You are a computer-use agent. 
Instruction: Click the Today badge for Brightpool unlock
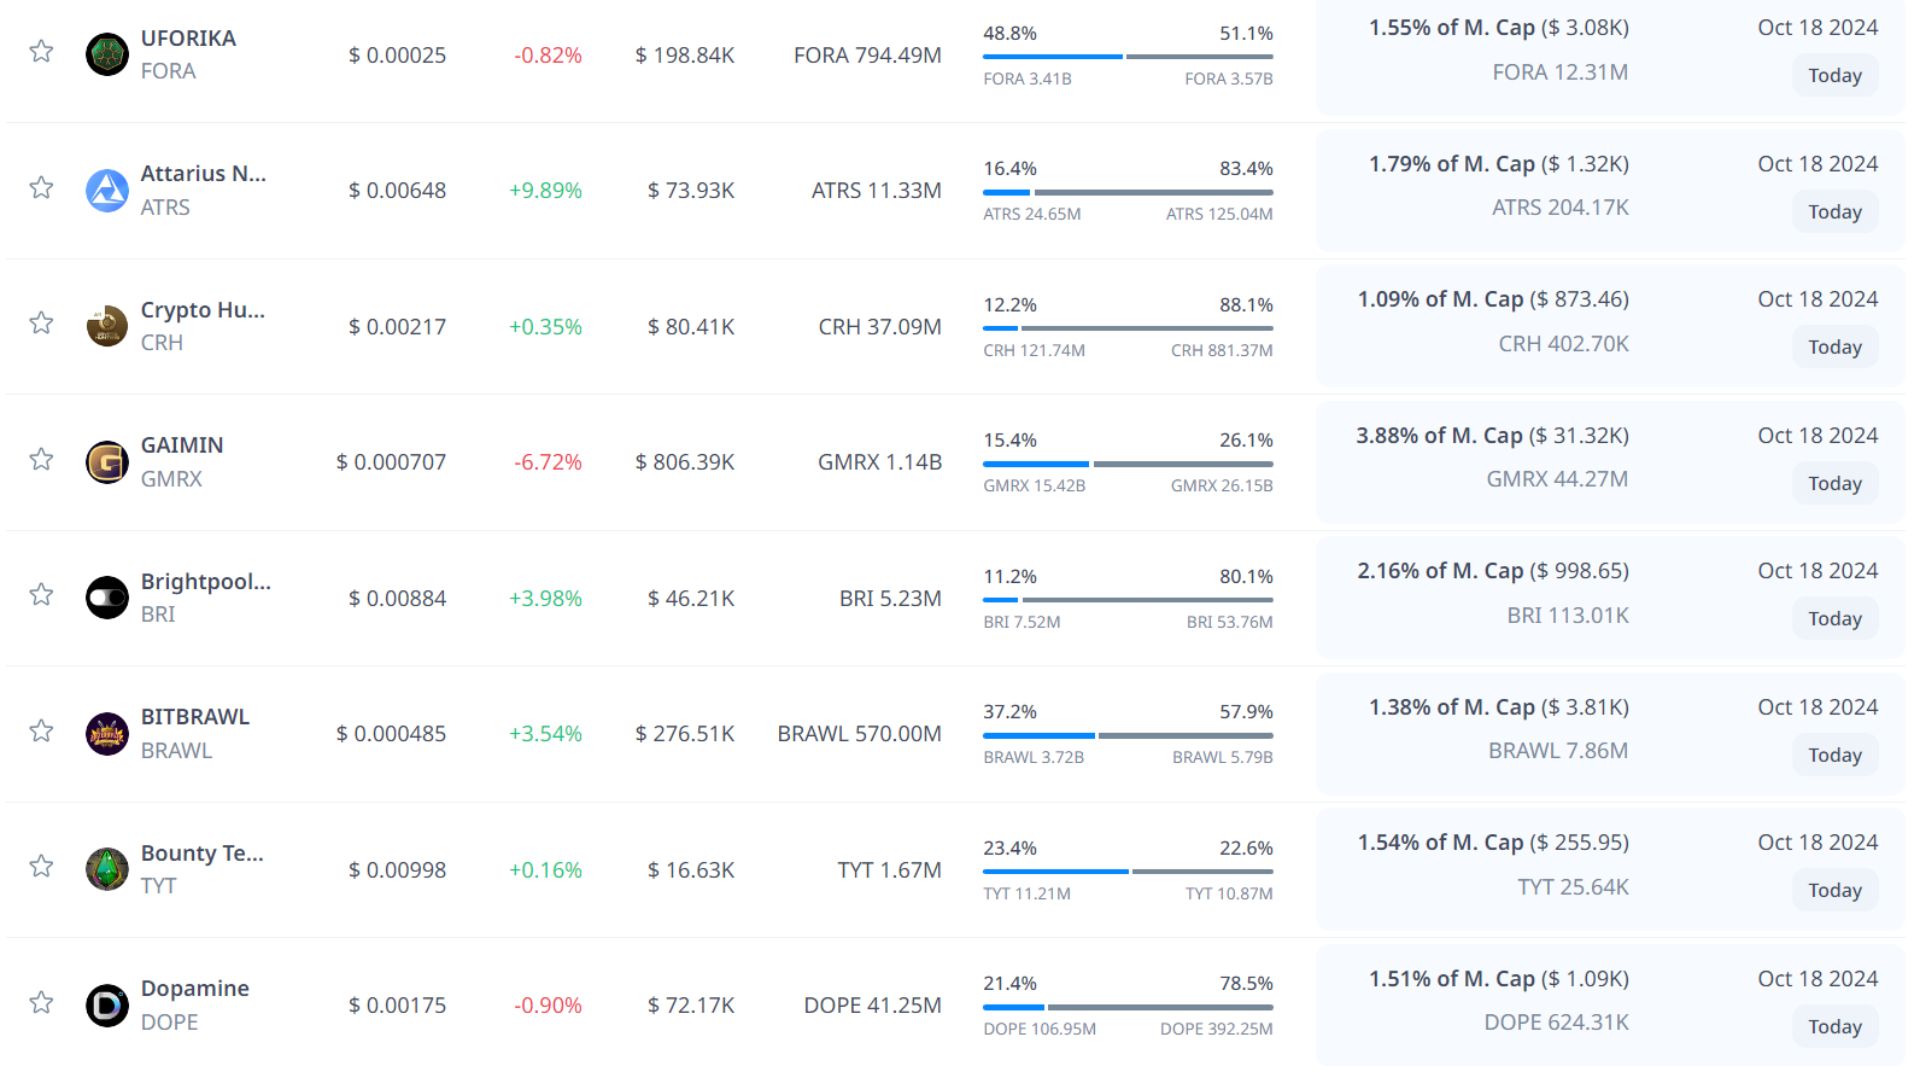pyautogui.click(x=1834, y=619)
